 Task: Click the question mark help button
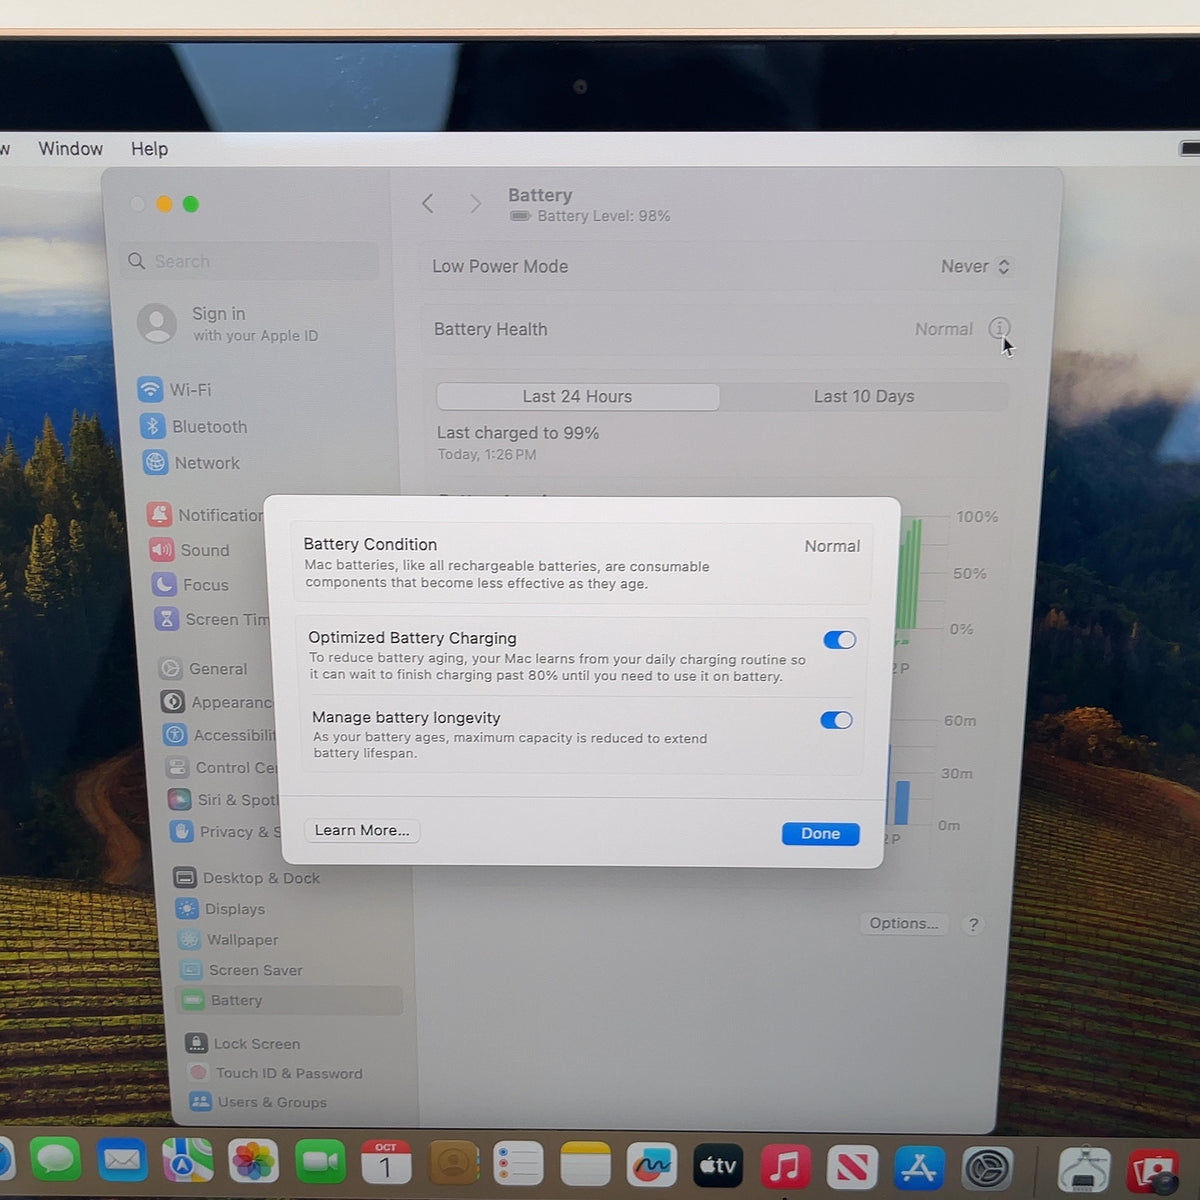pyautogui.click(x=973, y=925)
